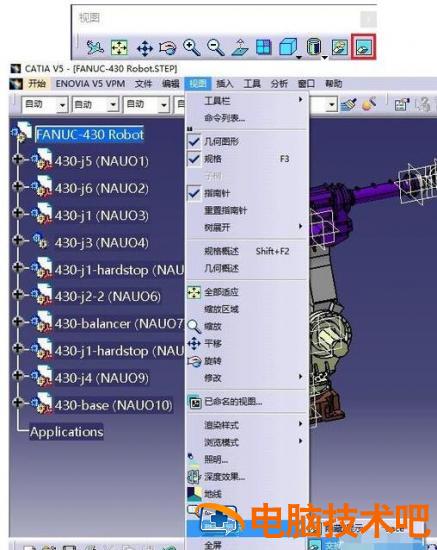Click the Shading cylinder render style icon

314,47
